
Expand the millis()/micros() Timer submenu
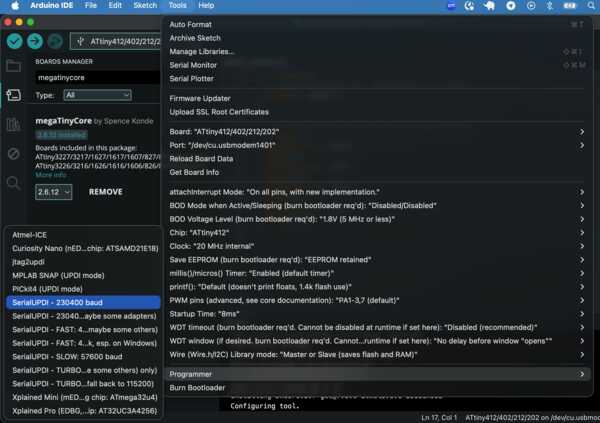pyautogui.click(x=377, y=273)
